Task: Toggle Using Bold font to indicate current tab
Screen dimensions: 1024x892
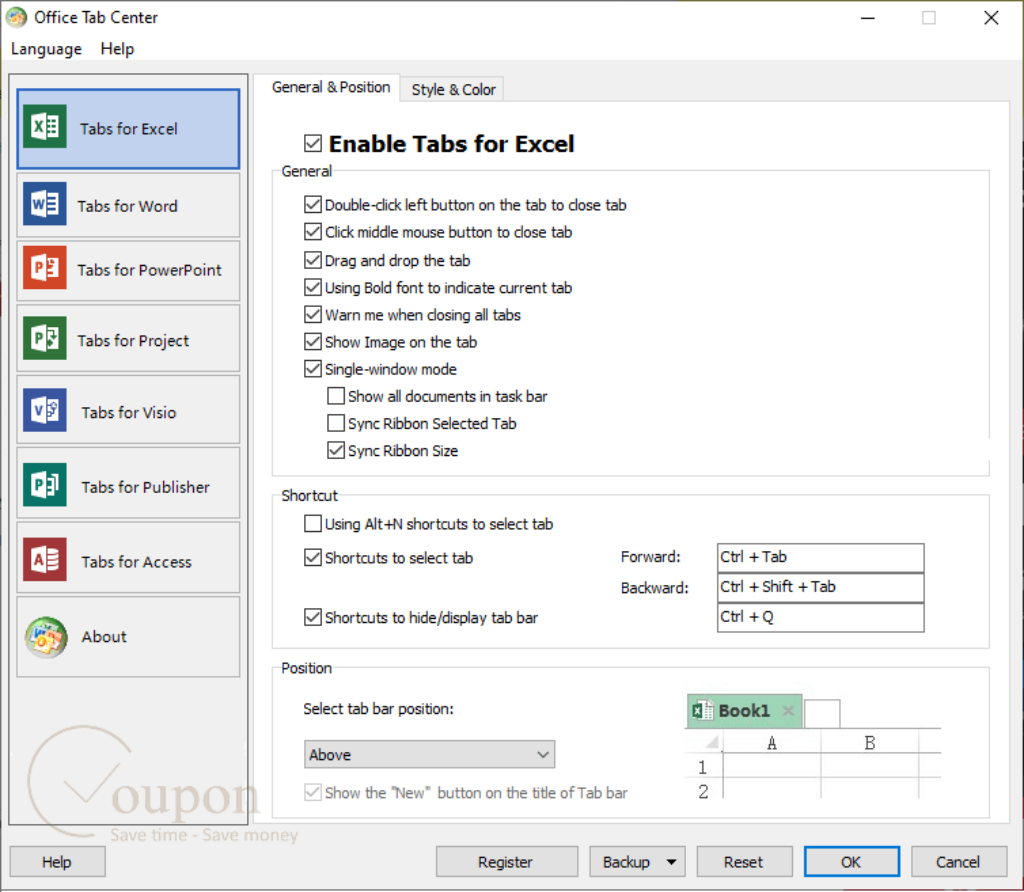Action: (313, 287)
